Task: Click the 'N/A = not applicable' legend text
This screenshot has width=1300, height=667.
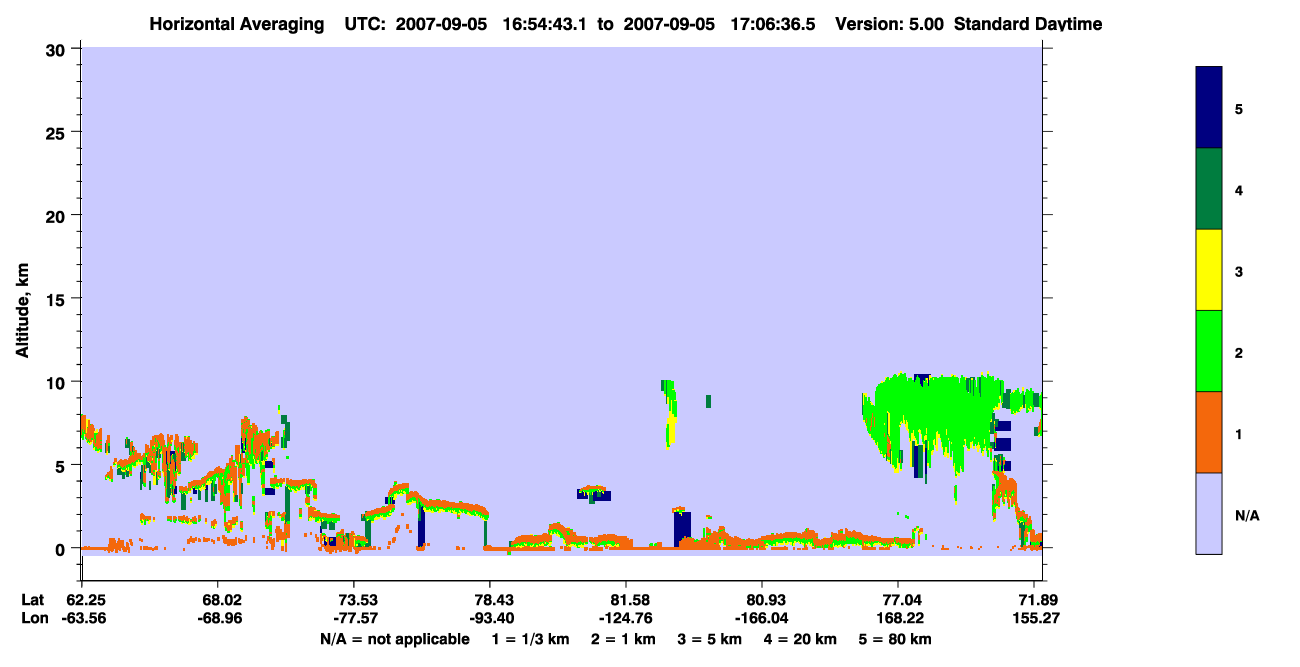Action: (394, 639)
